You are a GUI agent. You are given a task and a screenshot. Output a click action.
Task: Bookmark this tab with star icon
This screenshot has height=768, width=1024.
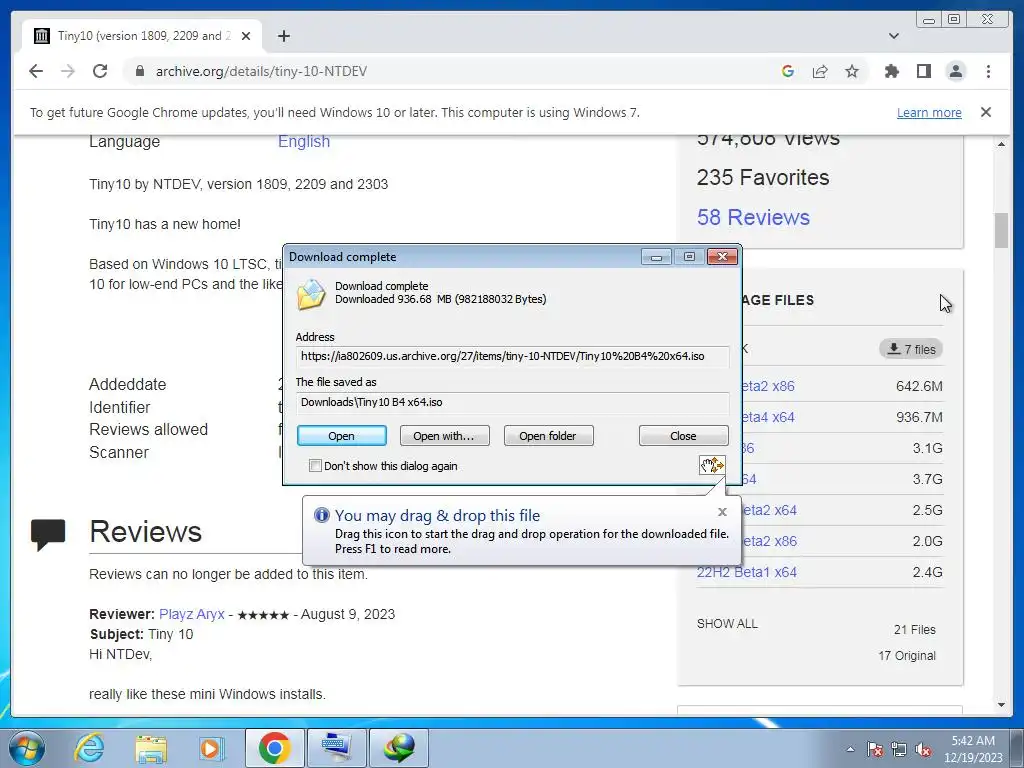[x=852, y=71]
